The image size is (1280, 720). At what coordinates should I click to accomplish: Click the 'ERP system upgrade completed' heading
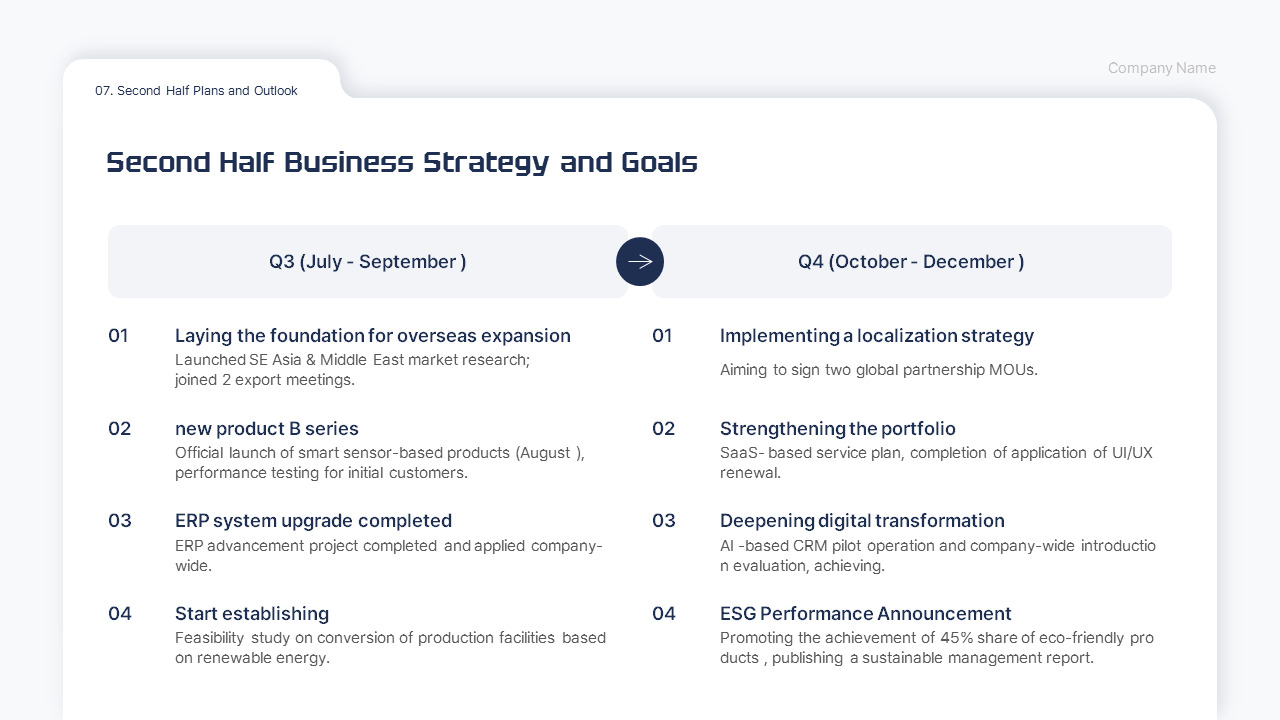coord(313,521)
